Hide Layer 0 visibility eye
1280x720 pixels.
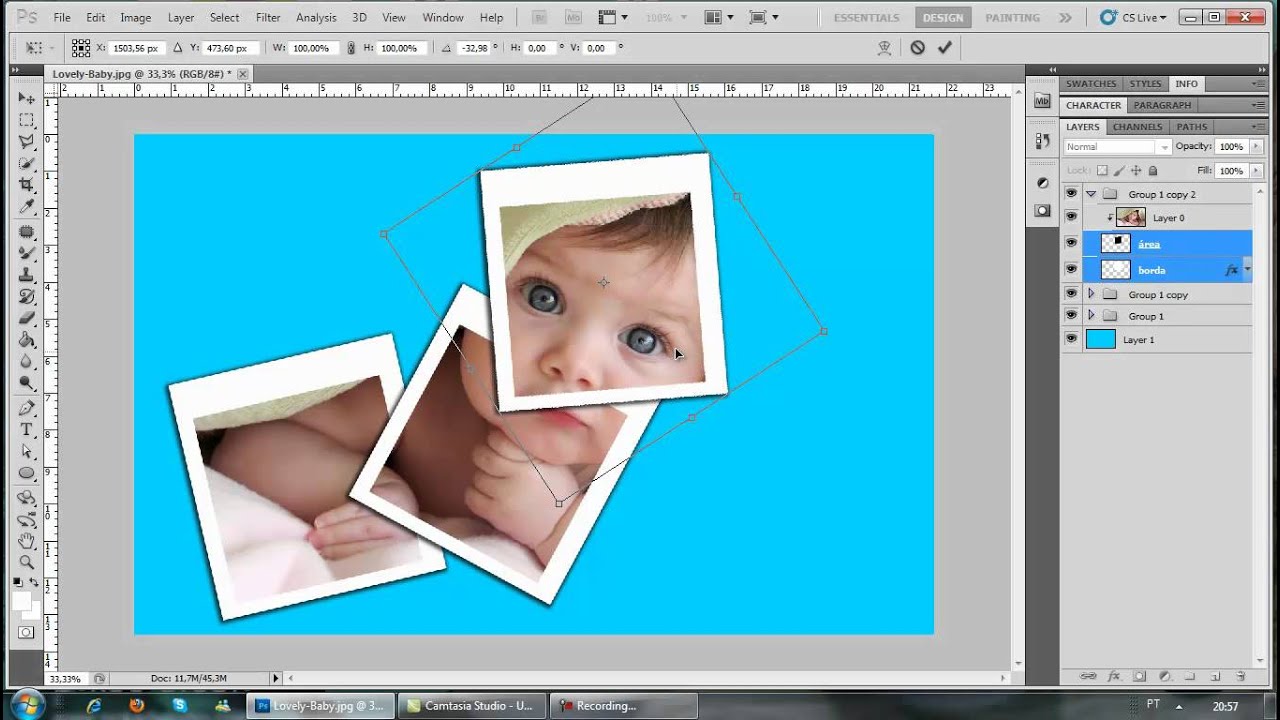pyautogui.click(x=1071, y=217)
